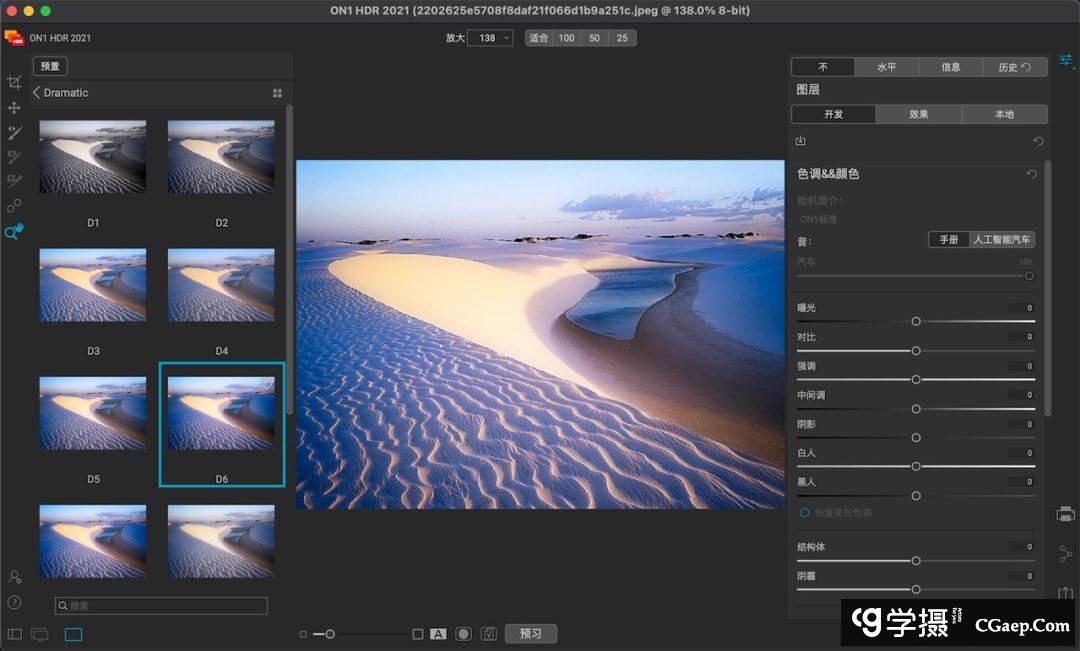
Task: Activate the Zoom and Pan view tool
Action: click(14, 231)
